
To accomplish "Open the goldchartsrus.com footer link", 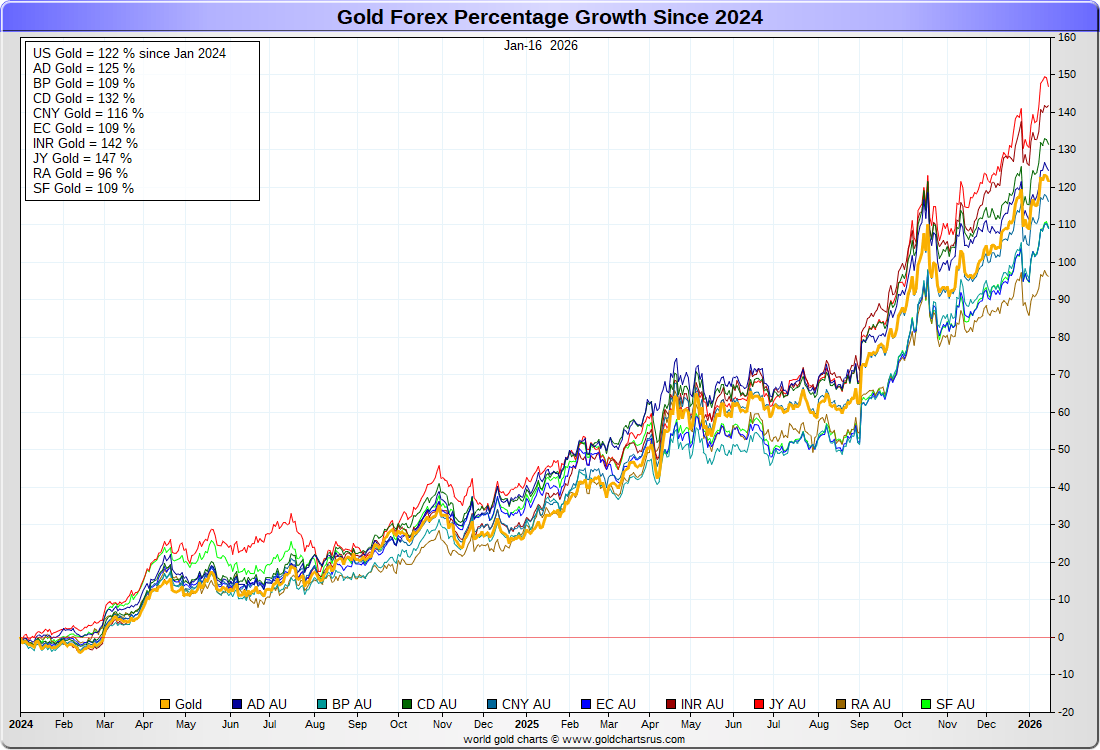I will [574, 740].
